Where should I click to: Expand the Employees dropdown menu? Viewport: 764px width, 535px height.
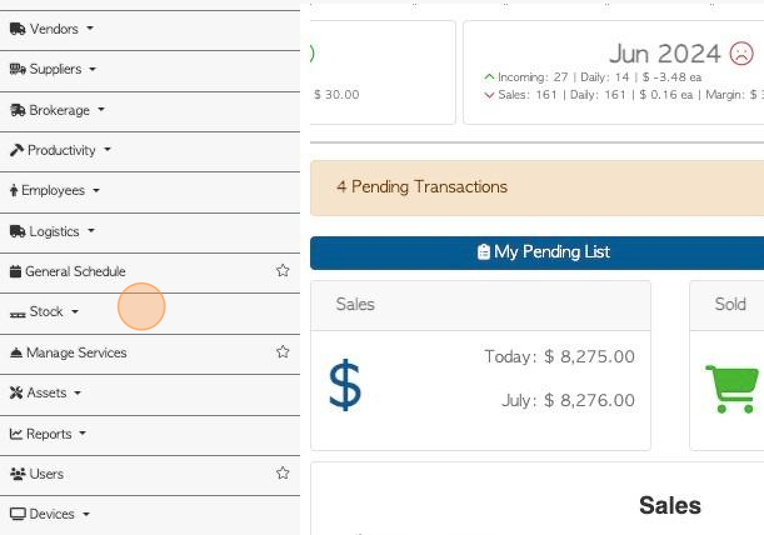(x=96, y=191)
